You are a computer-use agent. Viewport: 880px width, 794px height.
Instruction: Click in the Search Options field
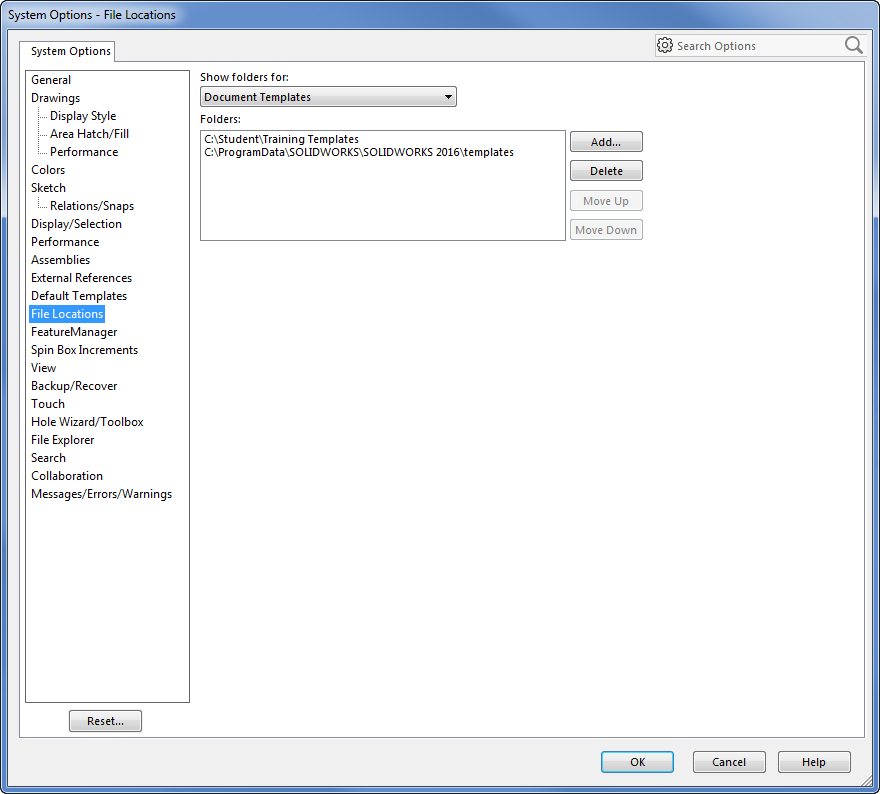click(x=758, y=46)
